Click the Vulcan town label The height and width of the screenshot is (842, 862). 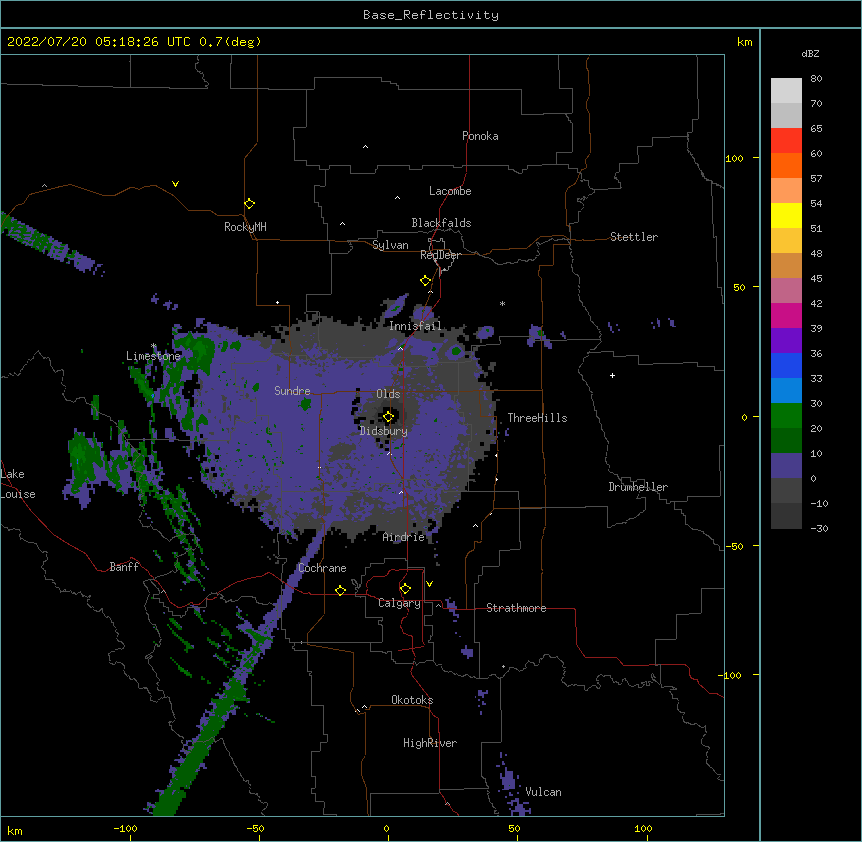point(543,792)
